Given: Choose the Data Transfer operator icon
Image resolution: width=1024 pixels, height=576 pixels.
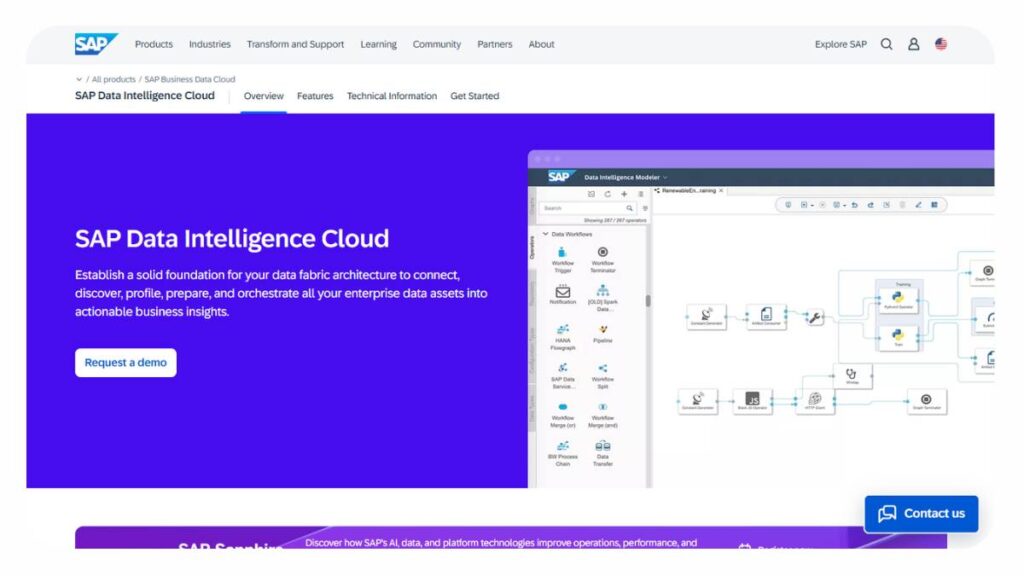Looking at the screenshot, I should coord(602,446).
